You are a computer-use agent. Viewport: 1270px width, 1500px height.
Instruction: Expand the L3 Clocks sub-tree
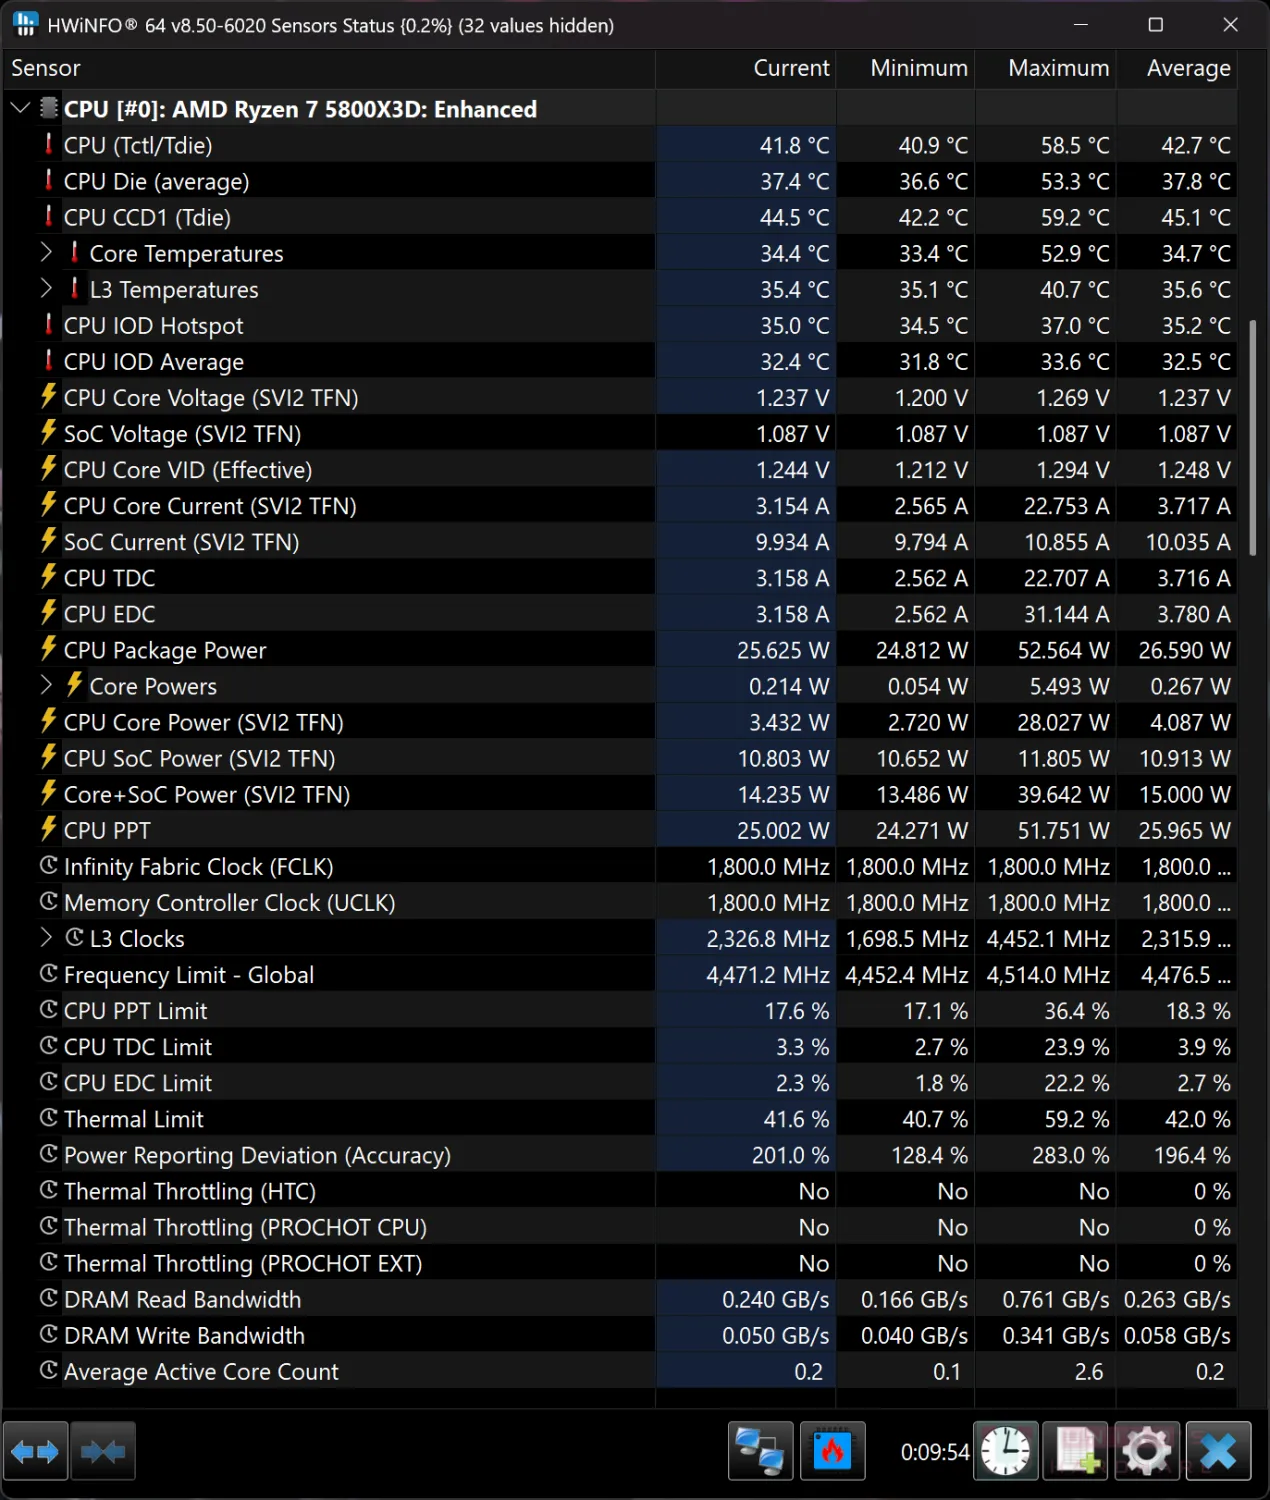pos(46,937)
